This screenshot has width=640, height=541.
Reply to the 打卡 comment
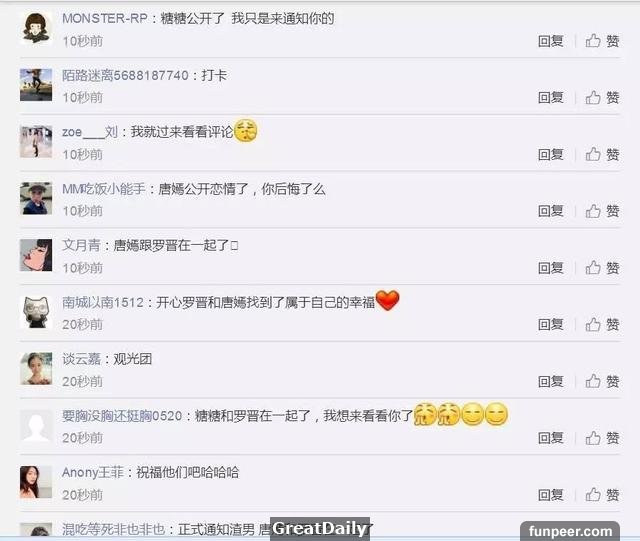tap(551, 98)
